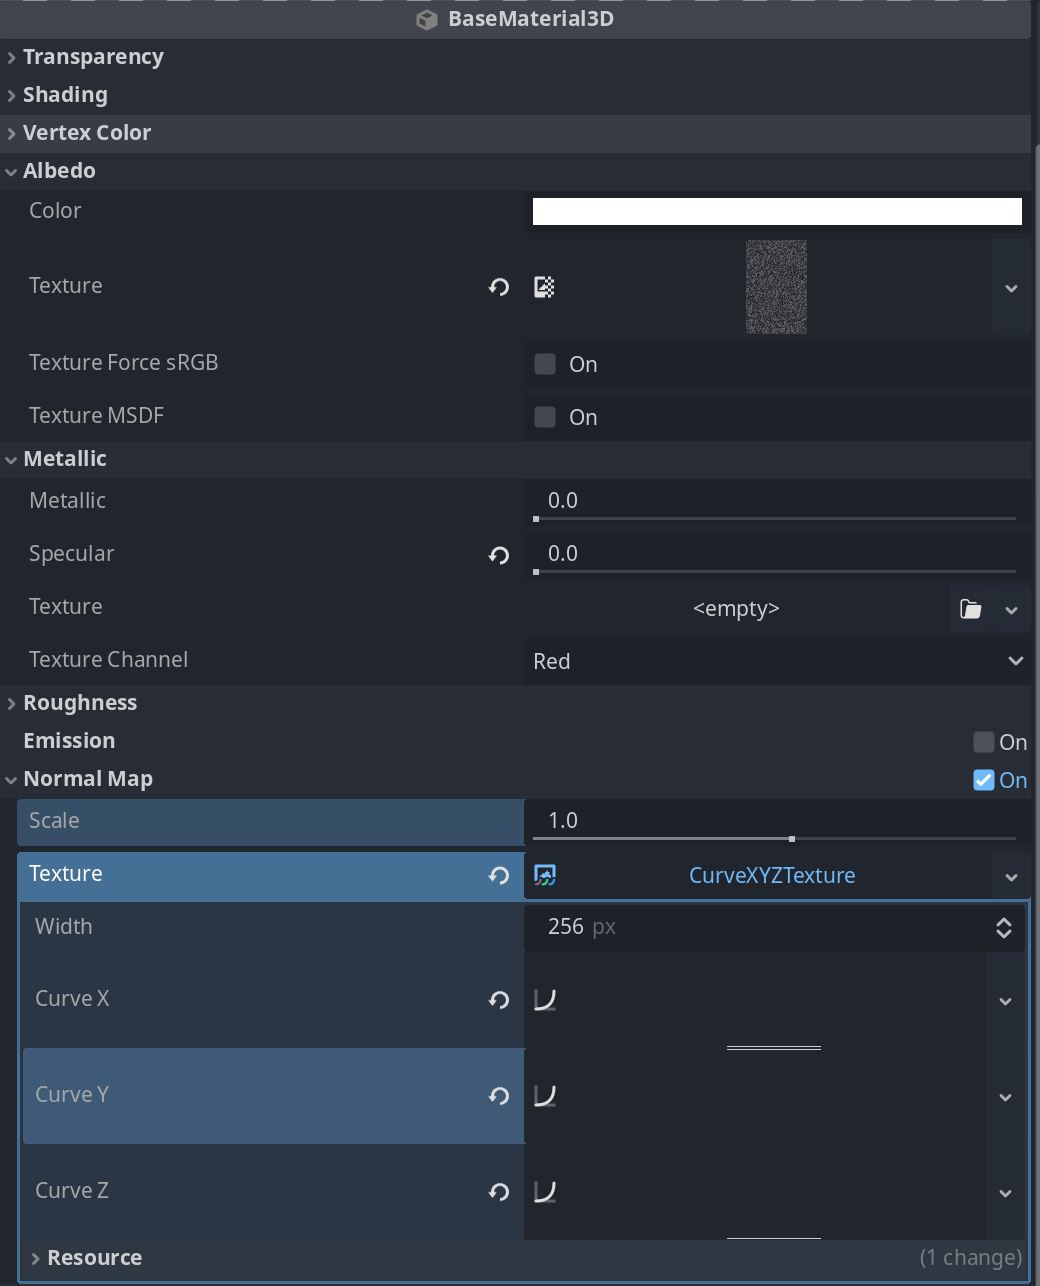Viewport: 1040px width, 1286px height.
Task: Enable the Texture MSDF checkbox
Action: 545,417
